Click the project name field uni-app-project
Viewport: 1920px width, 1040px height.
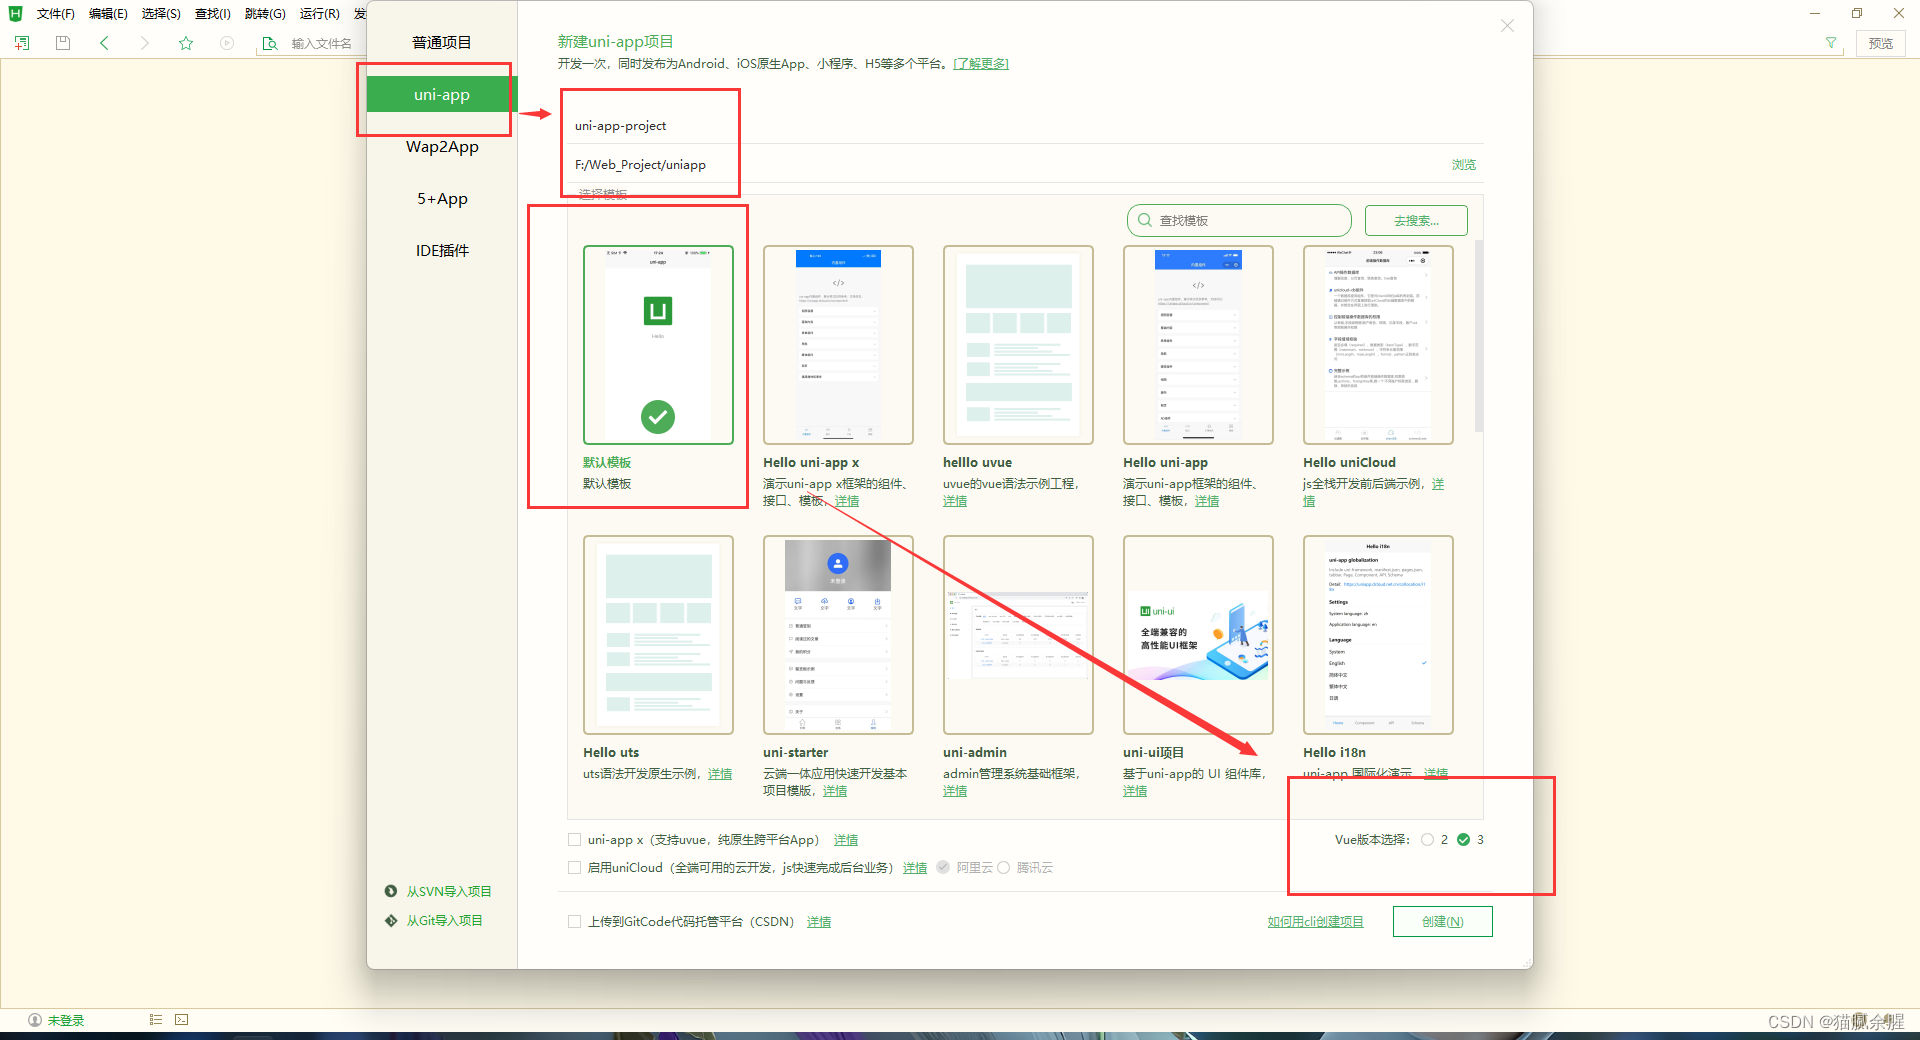tap(1025, 126)
